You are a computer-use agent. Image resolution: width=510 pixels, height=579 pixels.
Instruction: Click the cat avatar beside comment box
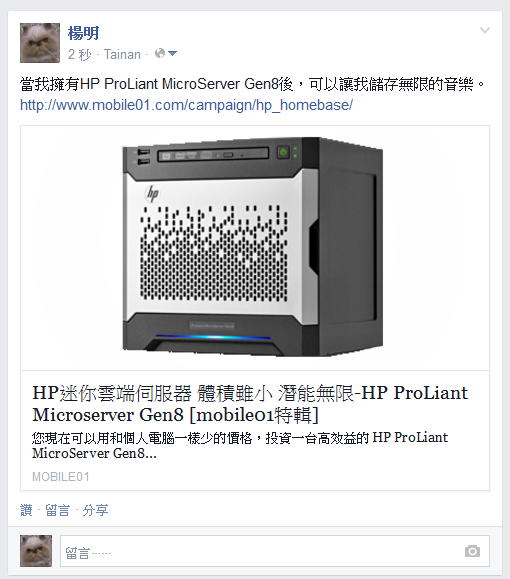coord(36,551)
